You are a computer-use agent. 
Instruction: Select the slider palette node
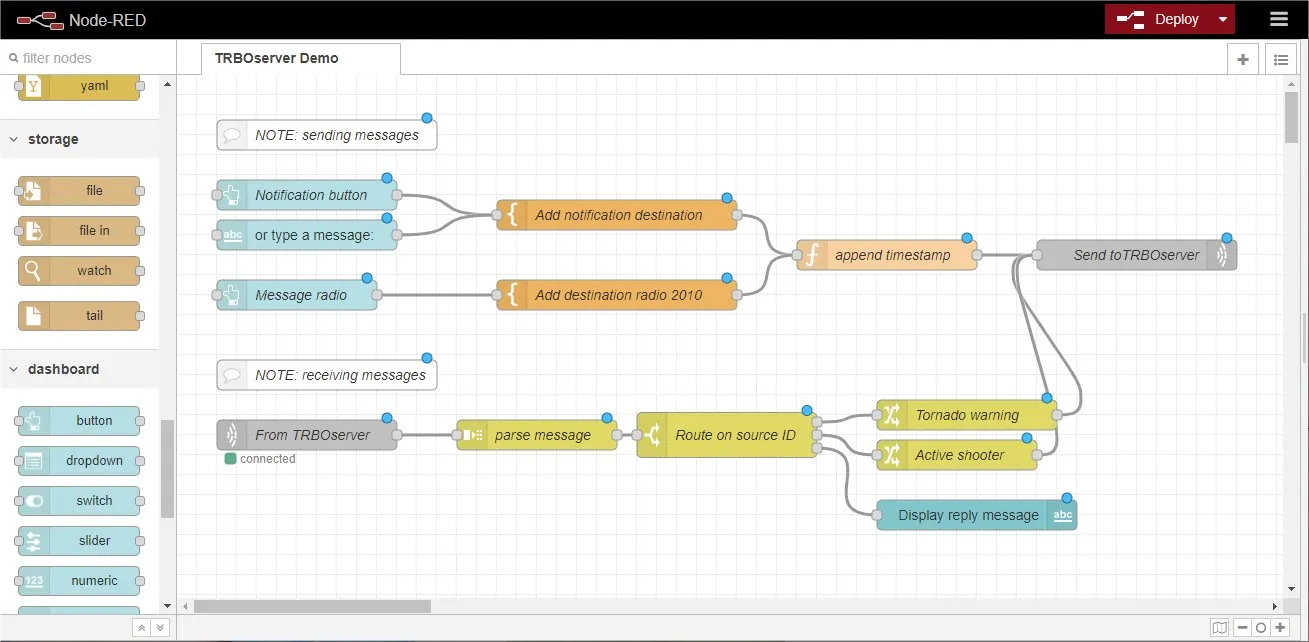[x=79, y=540]
